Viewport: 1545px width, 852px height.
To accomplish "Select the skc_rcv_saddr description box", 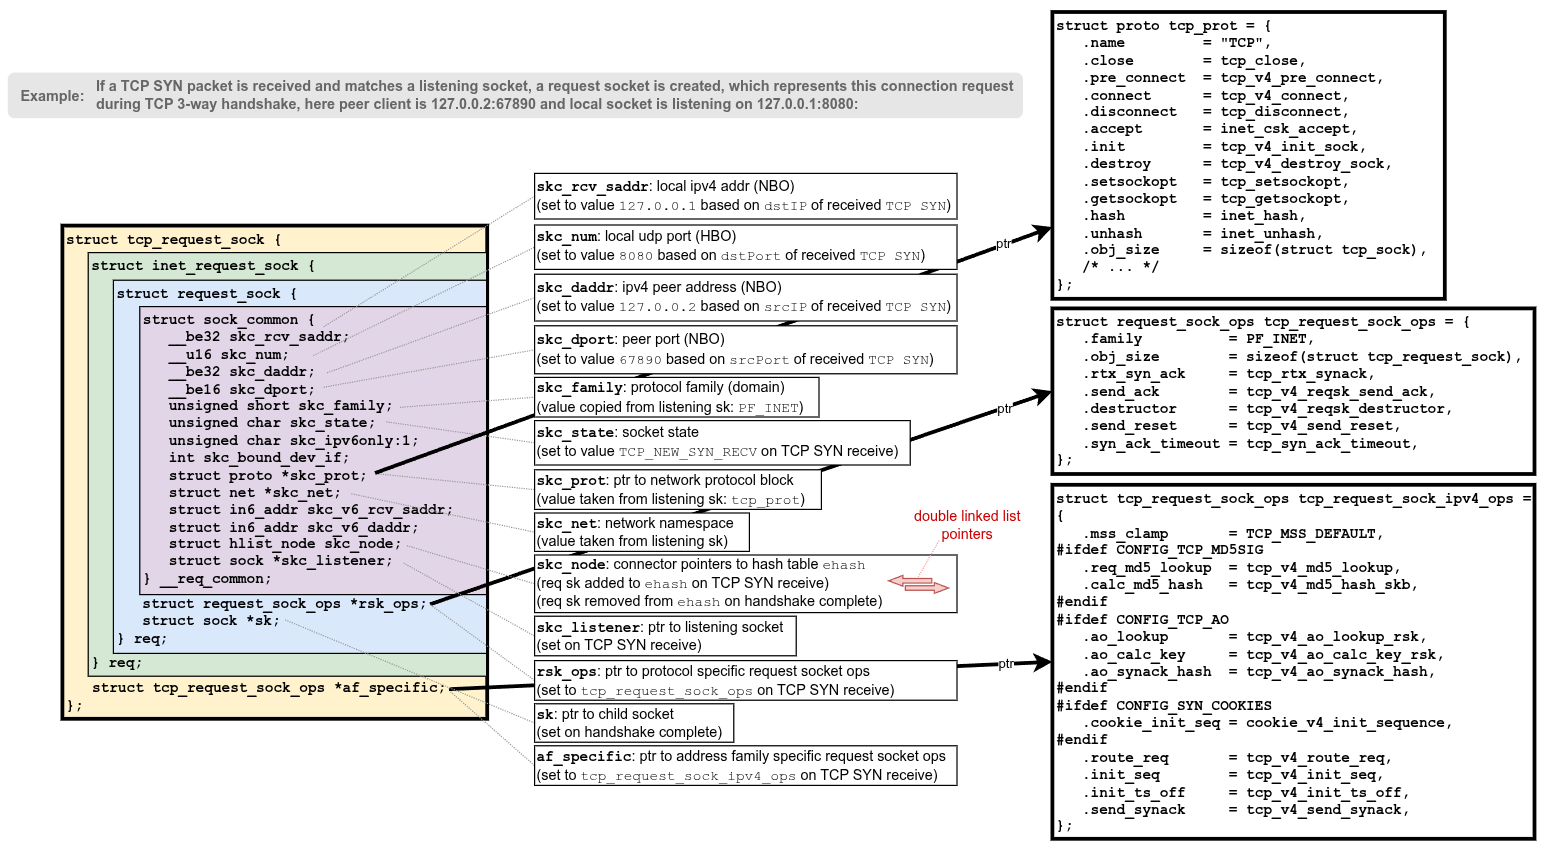I will [745, 196].
